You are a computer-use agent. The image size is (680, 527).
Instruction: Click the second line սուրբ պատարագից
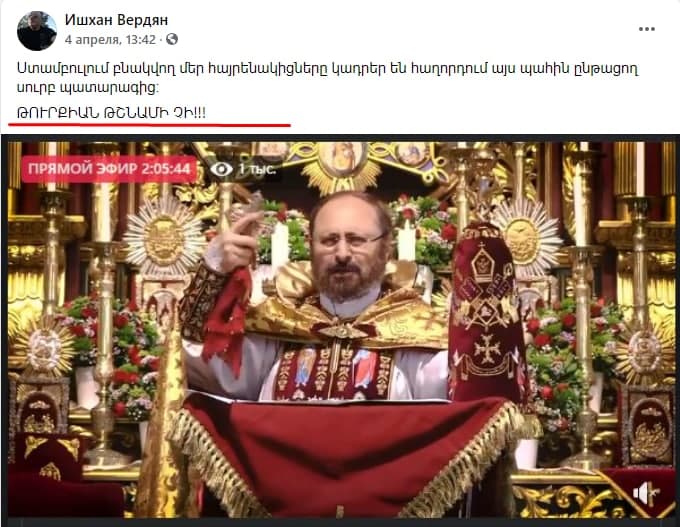pos(88,88)
